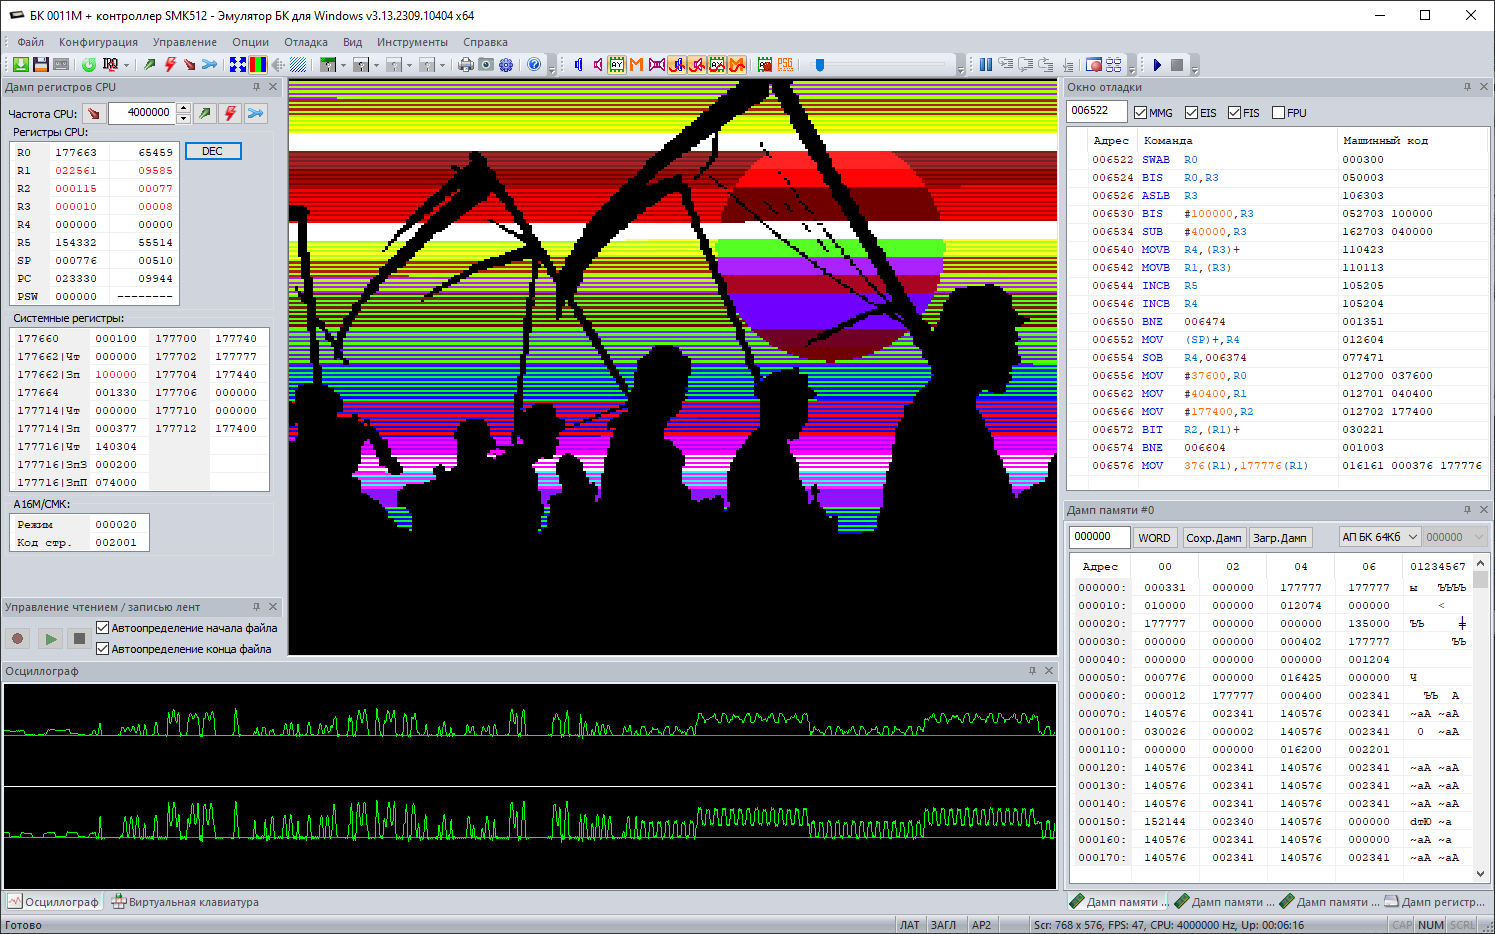Click the green reset CPU icon
The image size is (1495, 934).
pyautogui.click(x=89, y=65)
